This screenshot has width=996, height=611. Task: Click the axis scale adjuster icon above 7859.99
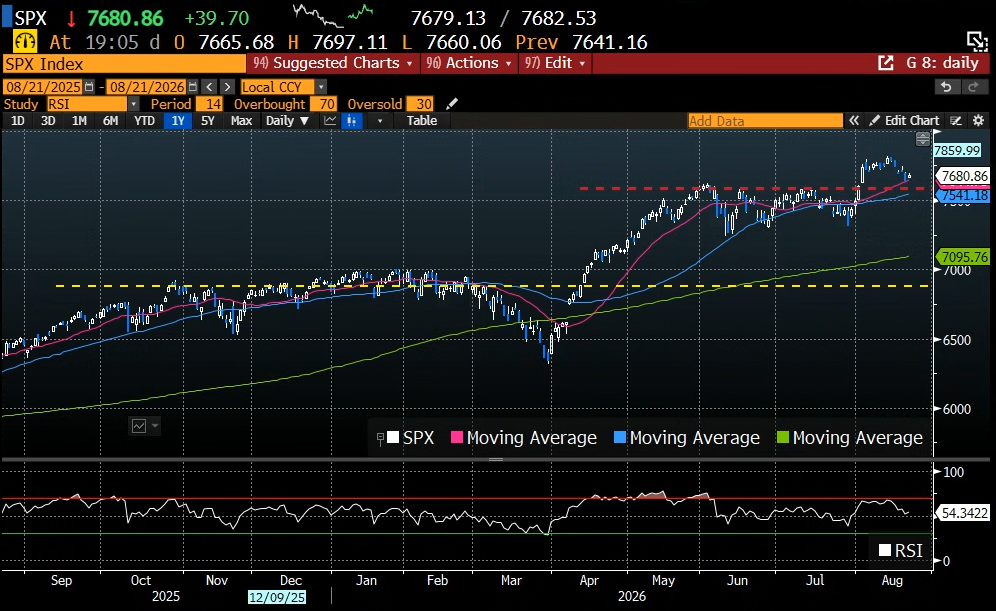pyautogui.click(x=922, y=138)
